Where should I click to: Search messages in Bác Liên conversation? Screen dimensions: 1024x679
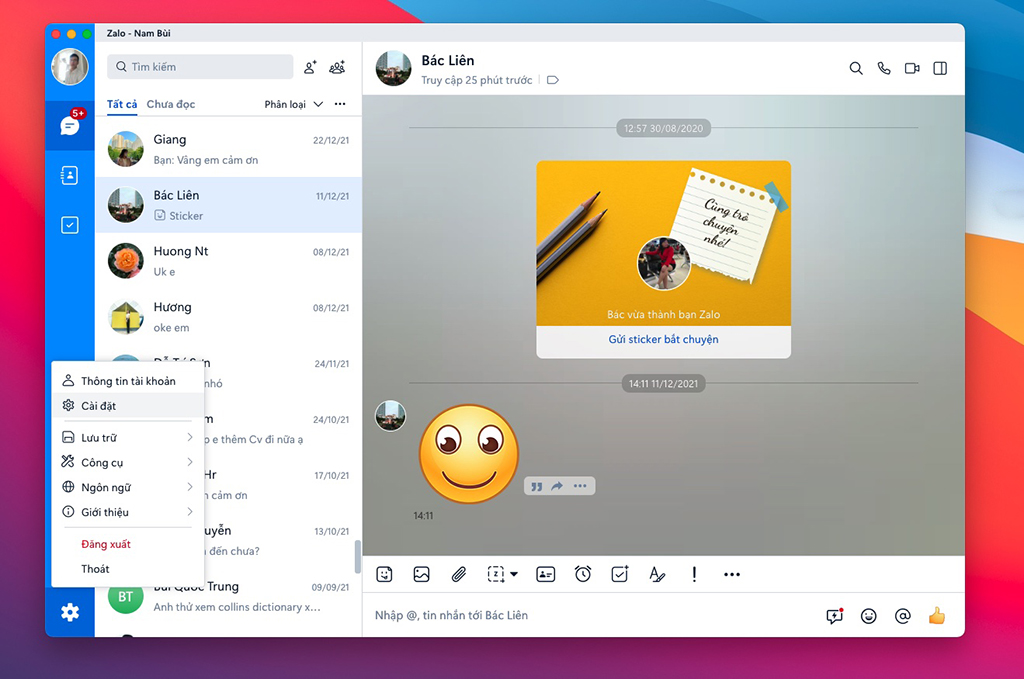click(x=856, y=68)
